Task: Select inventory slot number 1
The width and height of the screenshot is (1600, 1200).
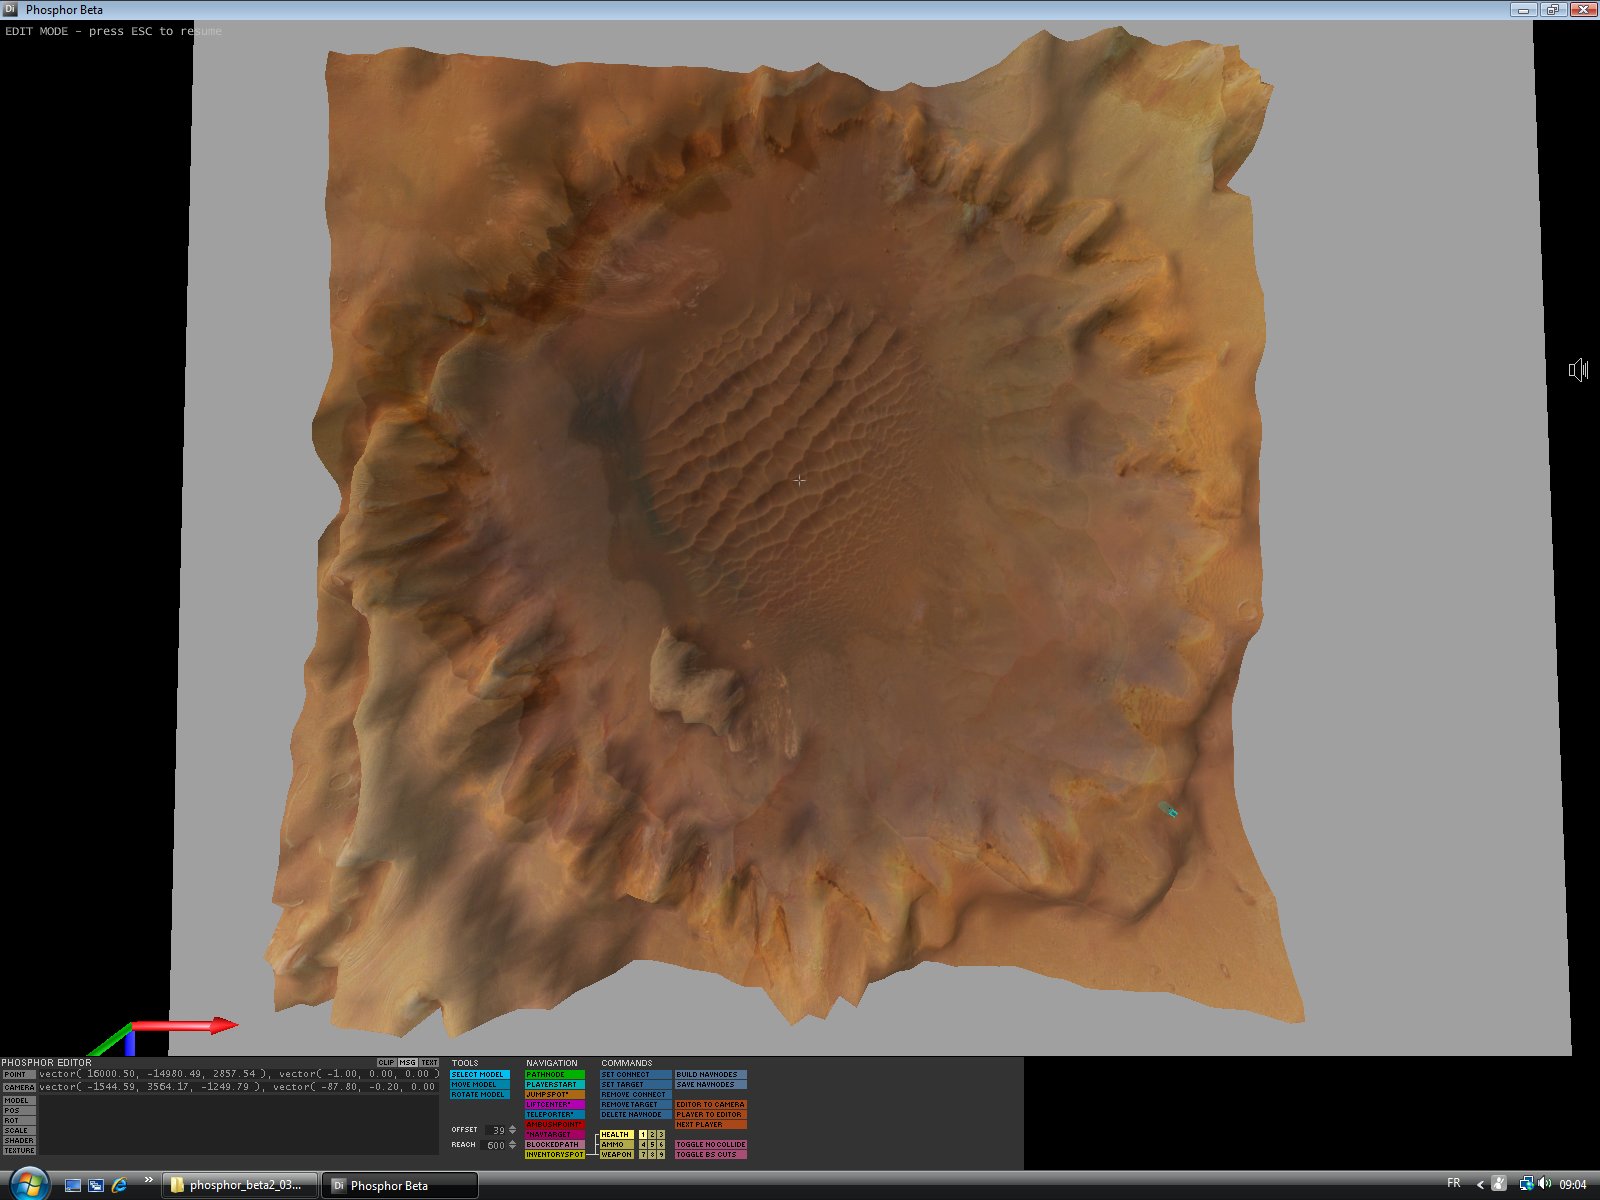Action: 643,1134
